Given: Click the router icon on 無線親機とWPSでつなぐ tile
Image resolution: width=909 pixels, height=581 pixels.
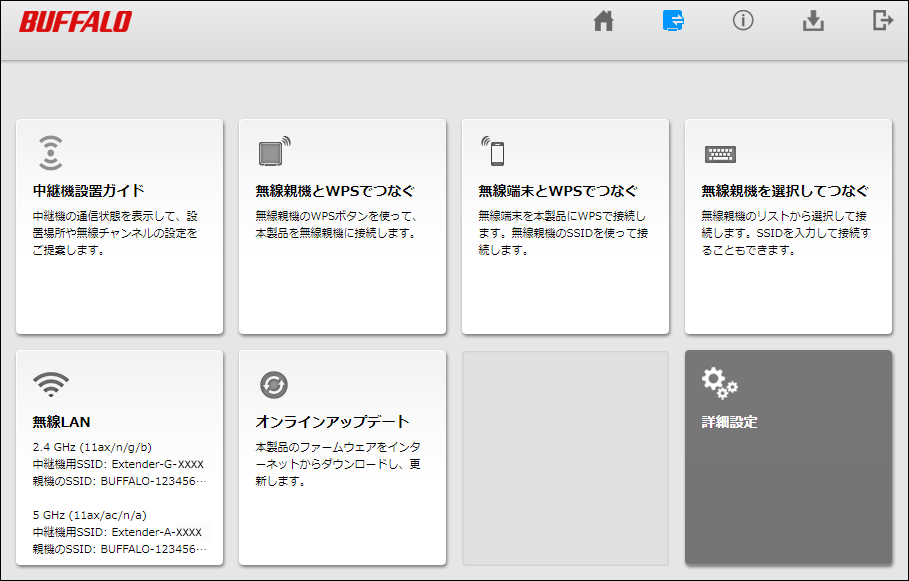Looking at the screenshot, I should 273,152.
